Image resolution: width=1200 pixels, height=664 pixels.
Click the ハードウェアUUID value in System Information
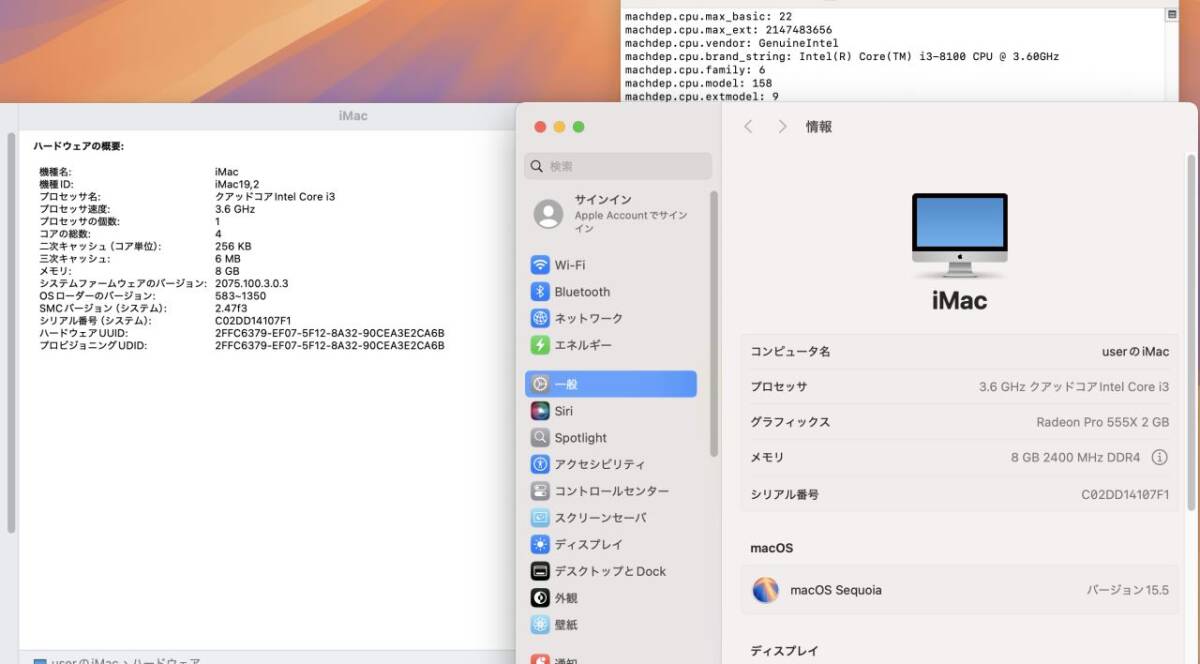pyautogui.click(x=330, y=333)
